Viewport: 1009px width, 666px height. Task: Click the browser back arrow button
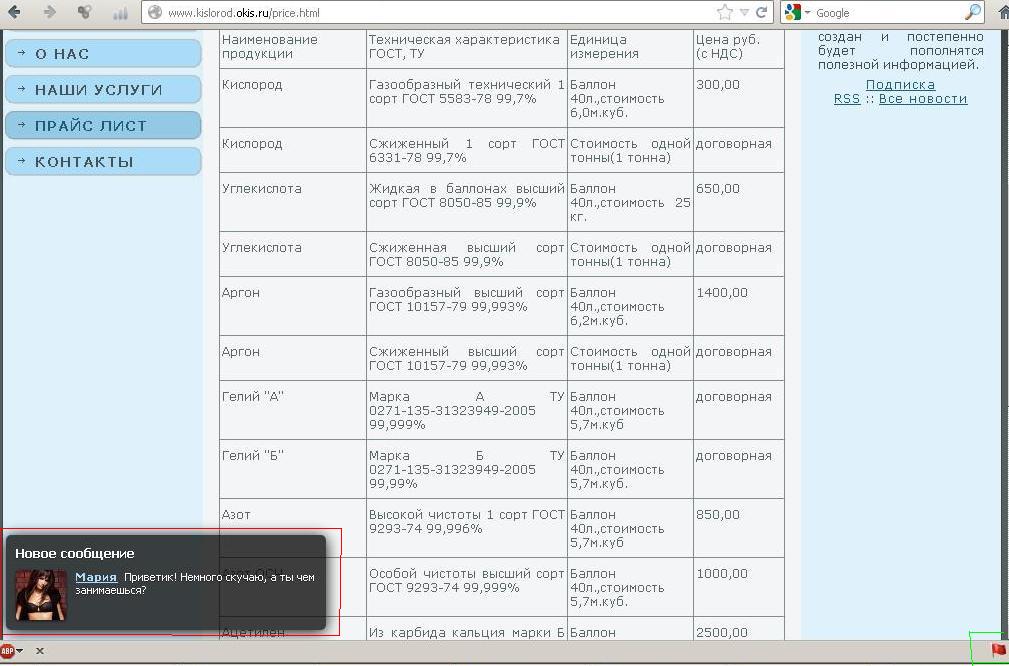[14, 13]
